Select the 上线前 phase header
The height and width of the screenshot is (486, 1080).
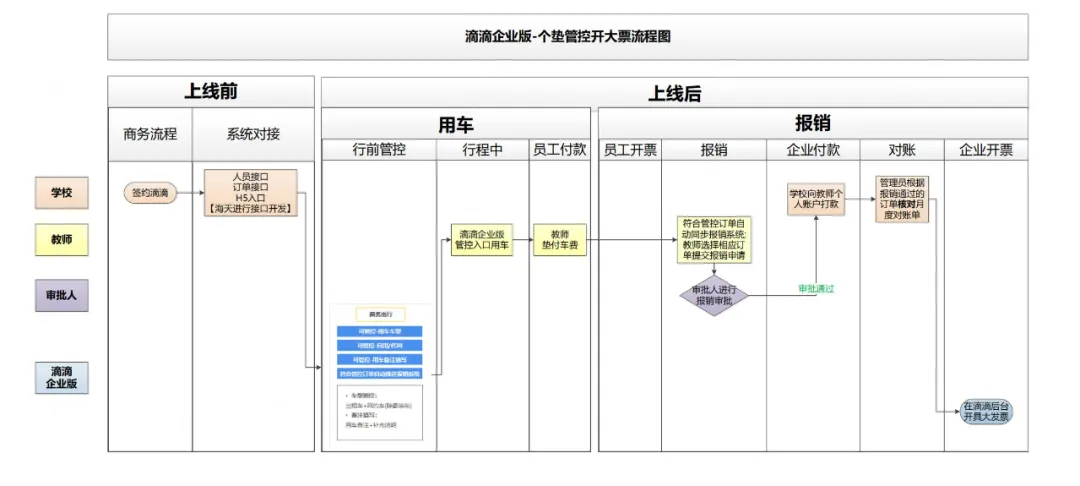pos(211,92)
